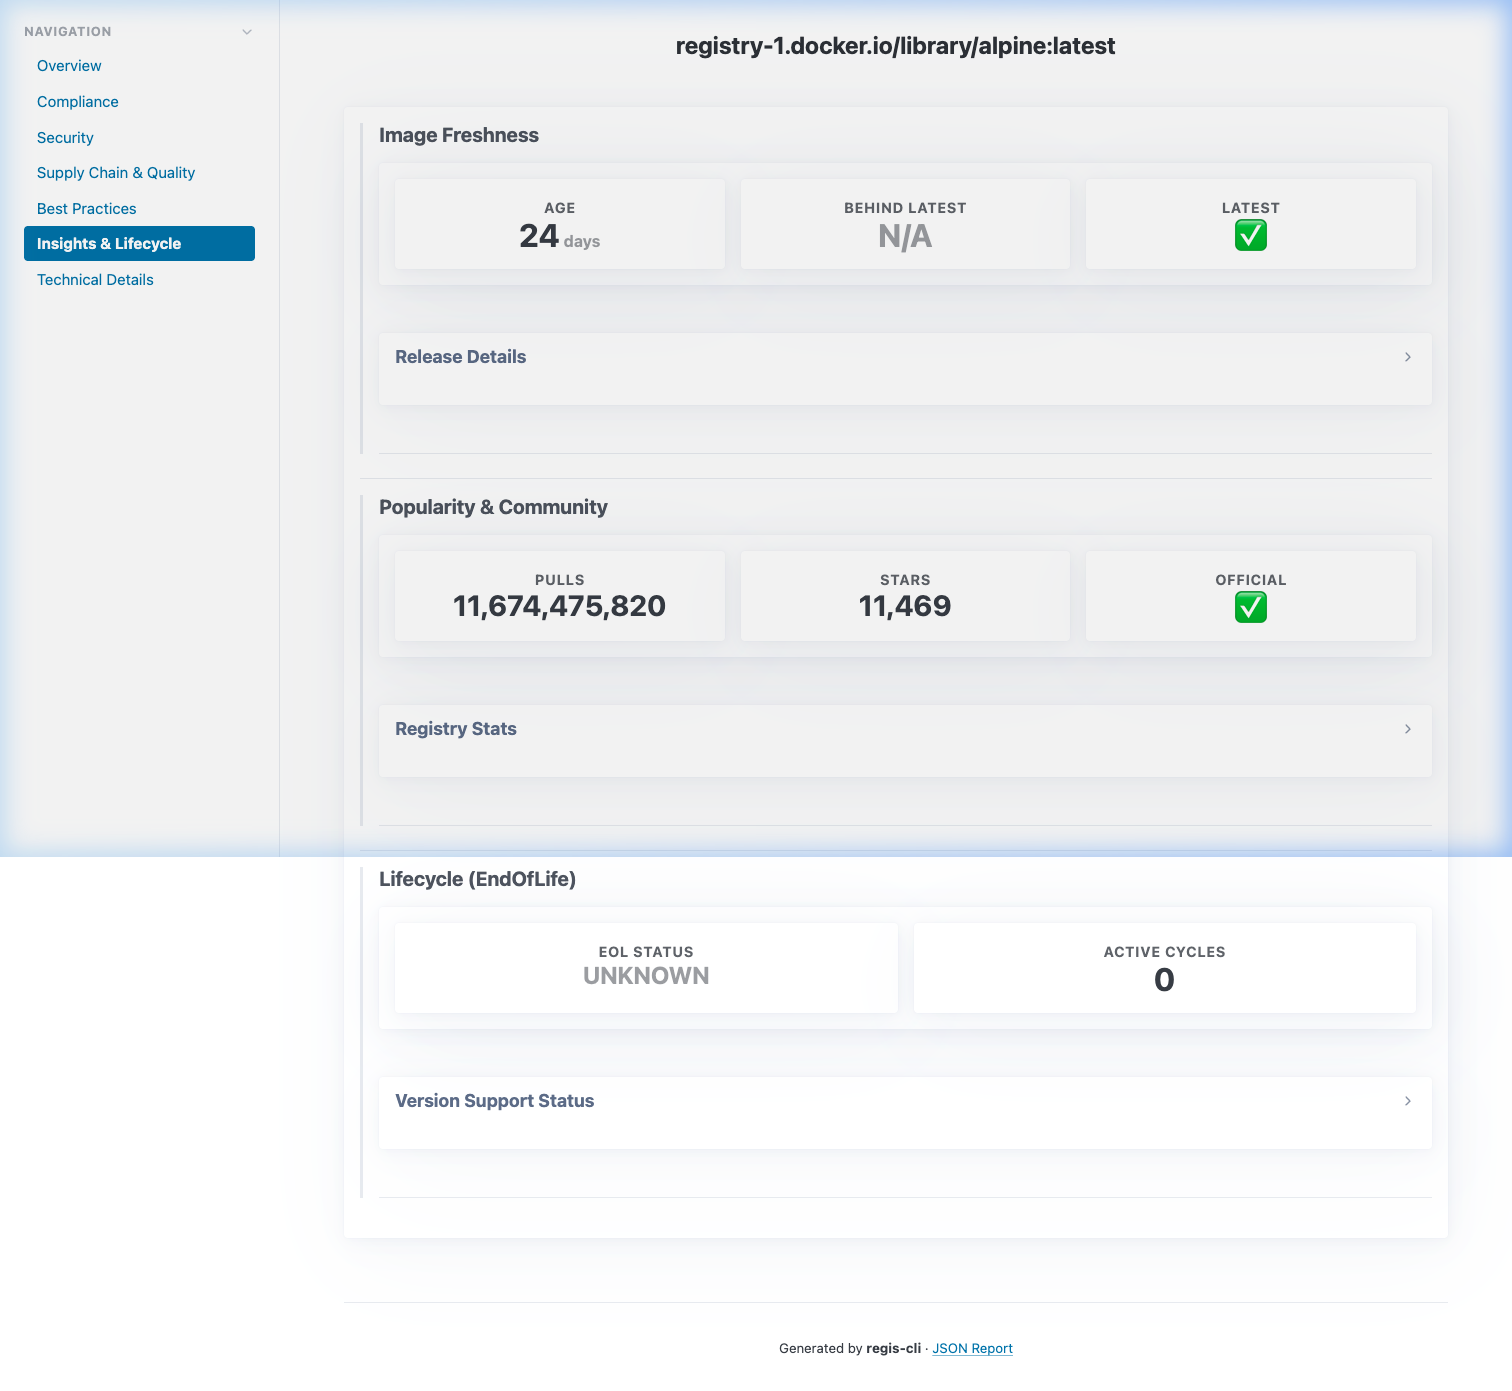Select the Technical Details navigation entry
1512x1391 pixels.
pyautogui.click(x=95, y=279)
